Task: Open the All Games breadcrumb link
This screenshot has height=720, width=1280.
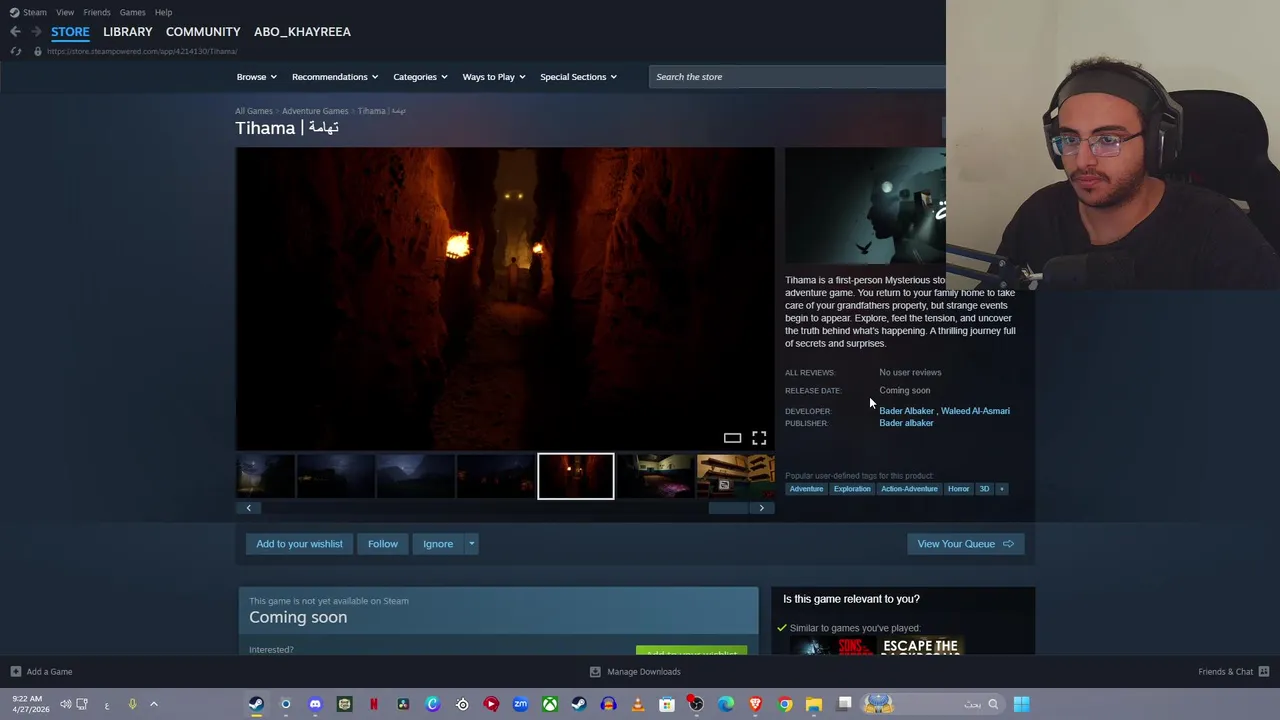Action: click(254, 111)
